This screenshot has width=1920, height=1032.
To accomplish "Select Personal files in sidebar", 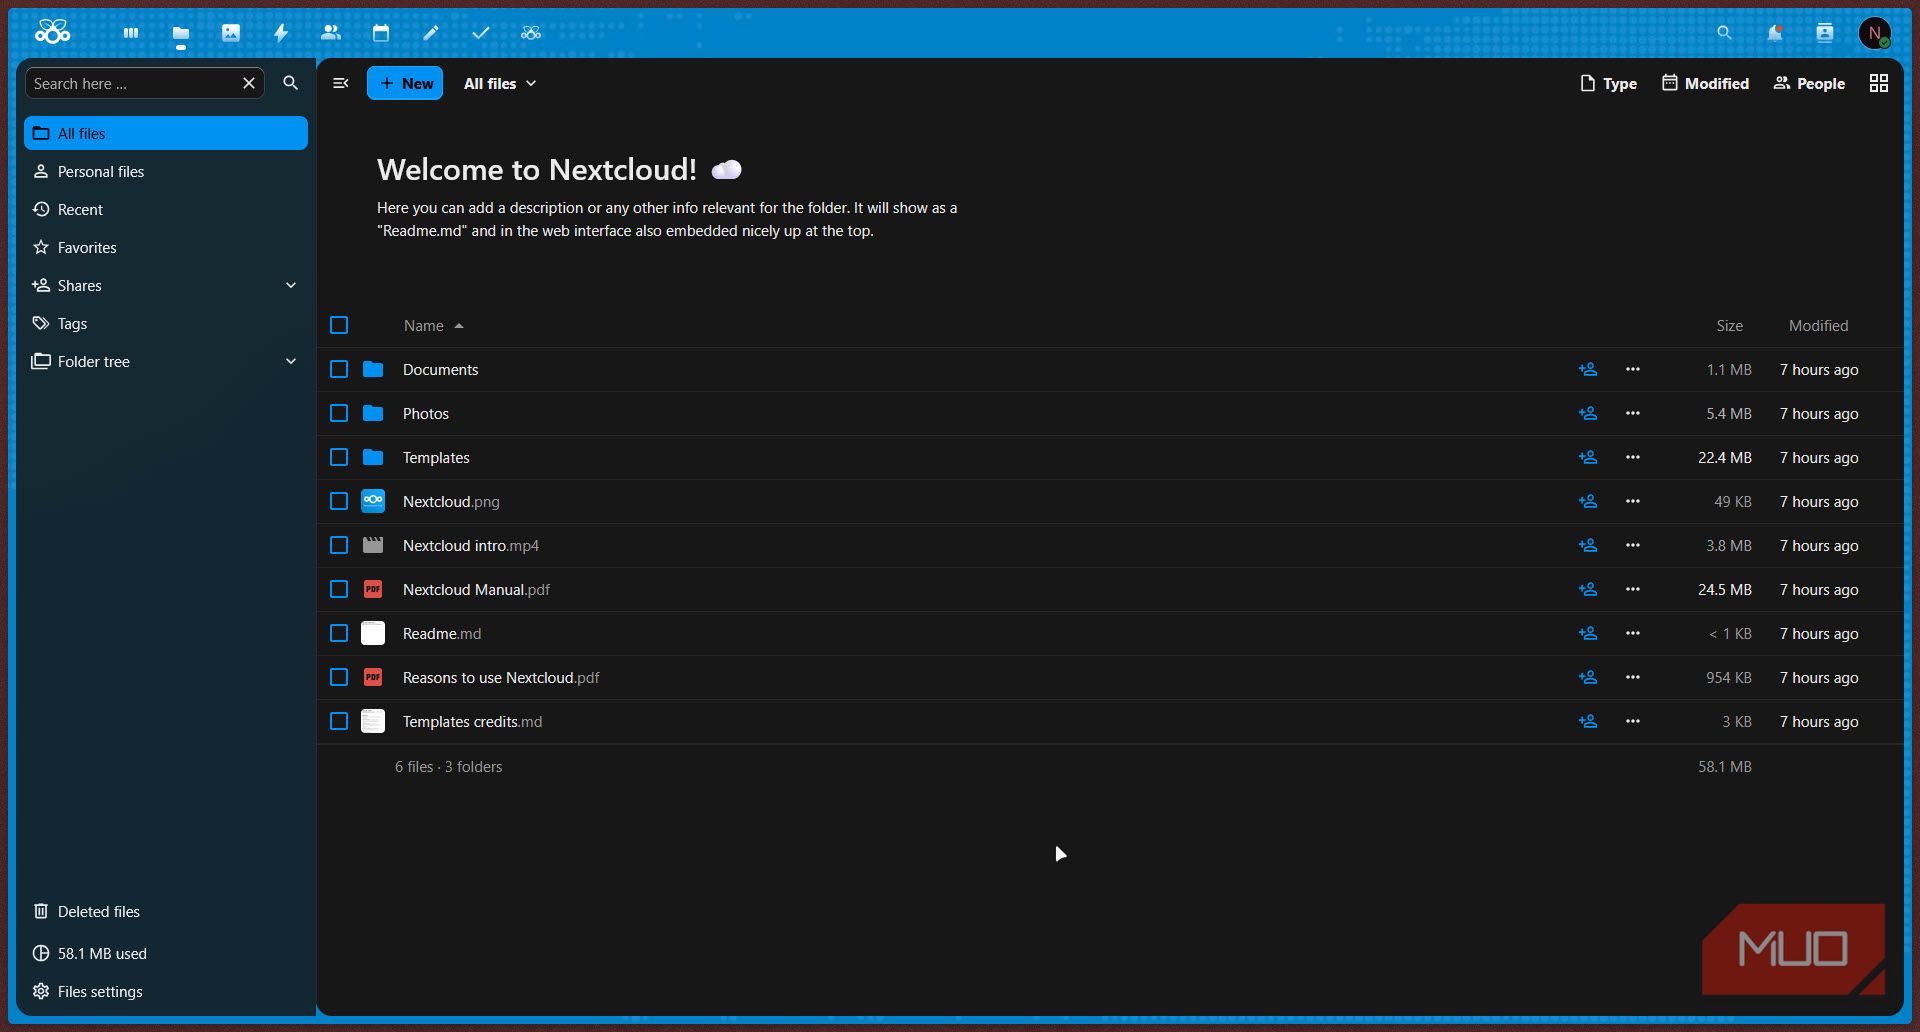I will click(166, 171).
